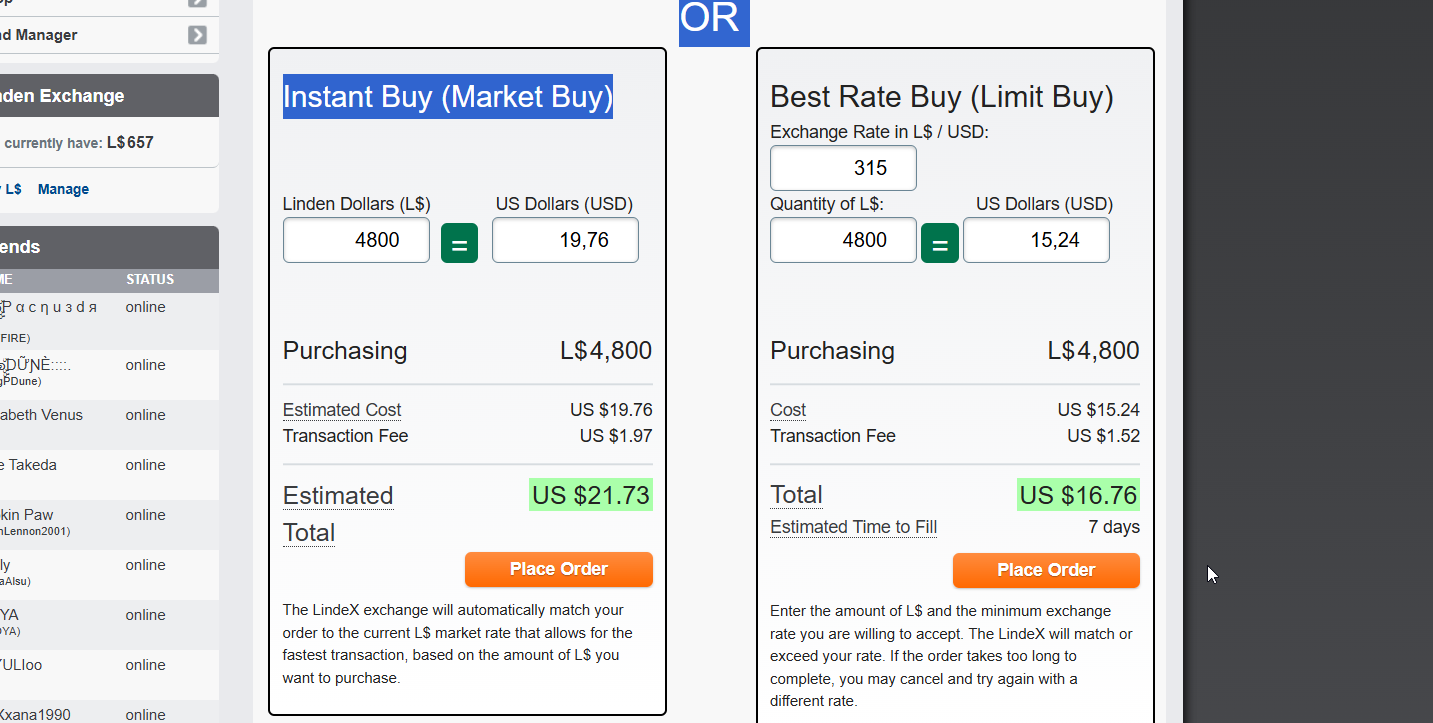Place the Best Rate limit buy order
The width and height of the screenshot is (1433, 723).
tap(1045, 570)
